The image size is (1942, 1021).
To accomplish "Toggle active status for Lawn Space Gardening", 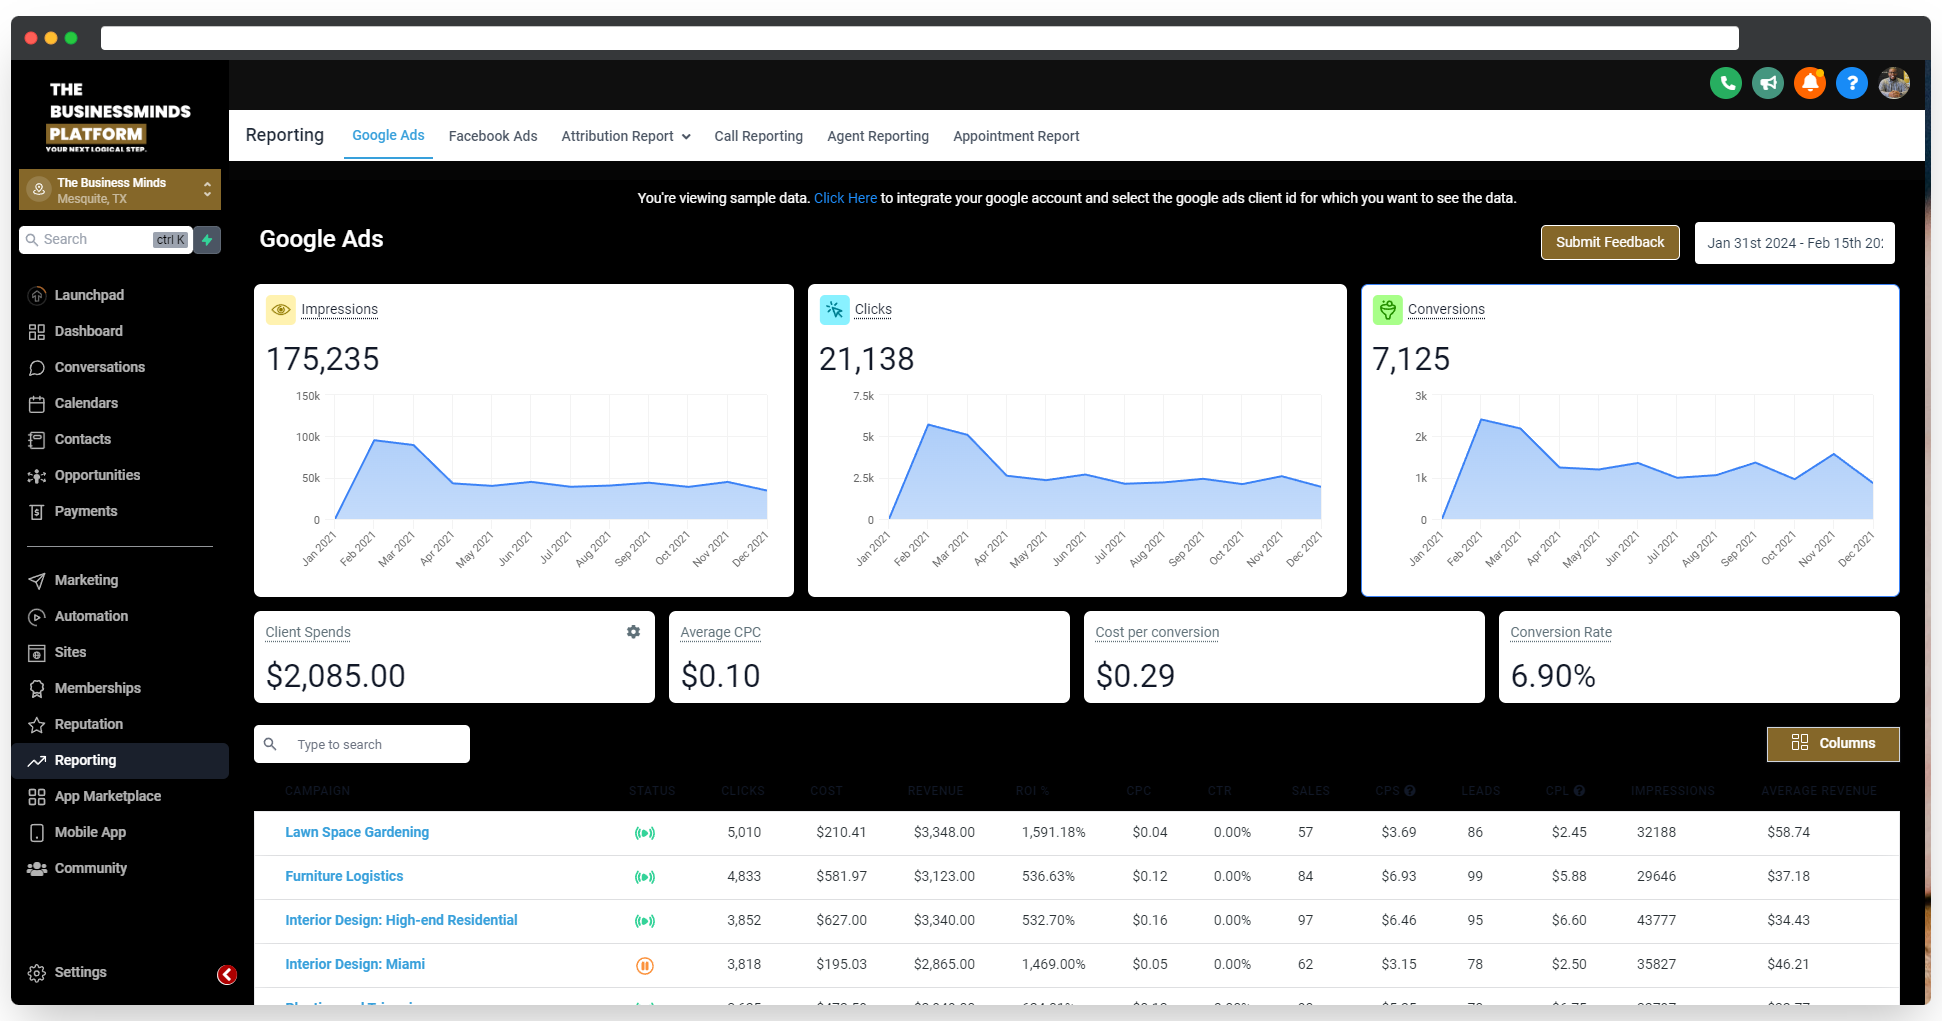I will [645, 833].
